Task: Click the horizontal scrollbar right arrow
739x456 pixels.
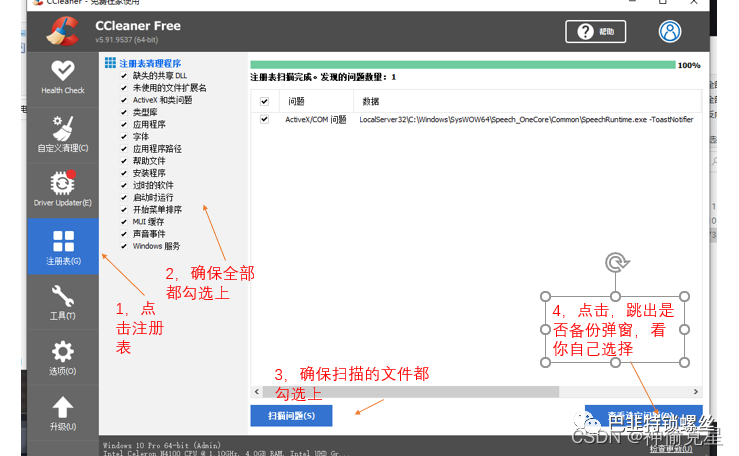Action: pos(696,391)
